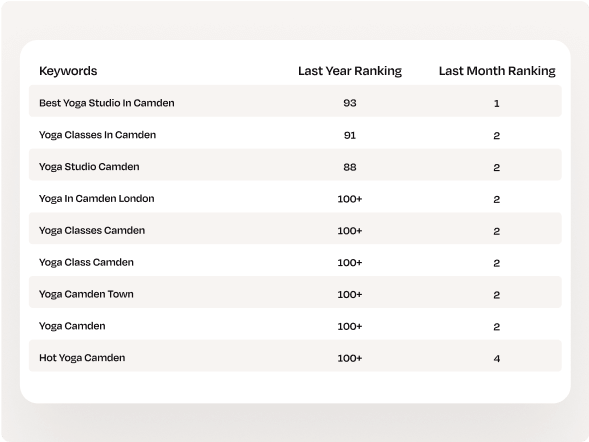
Task: Click last month ranking 4 for Hot Yoga Camden
Action: click(x=497, y=359)
